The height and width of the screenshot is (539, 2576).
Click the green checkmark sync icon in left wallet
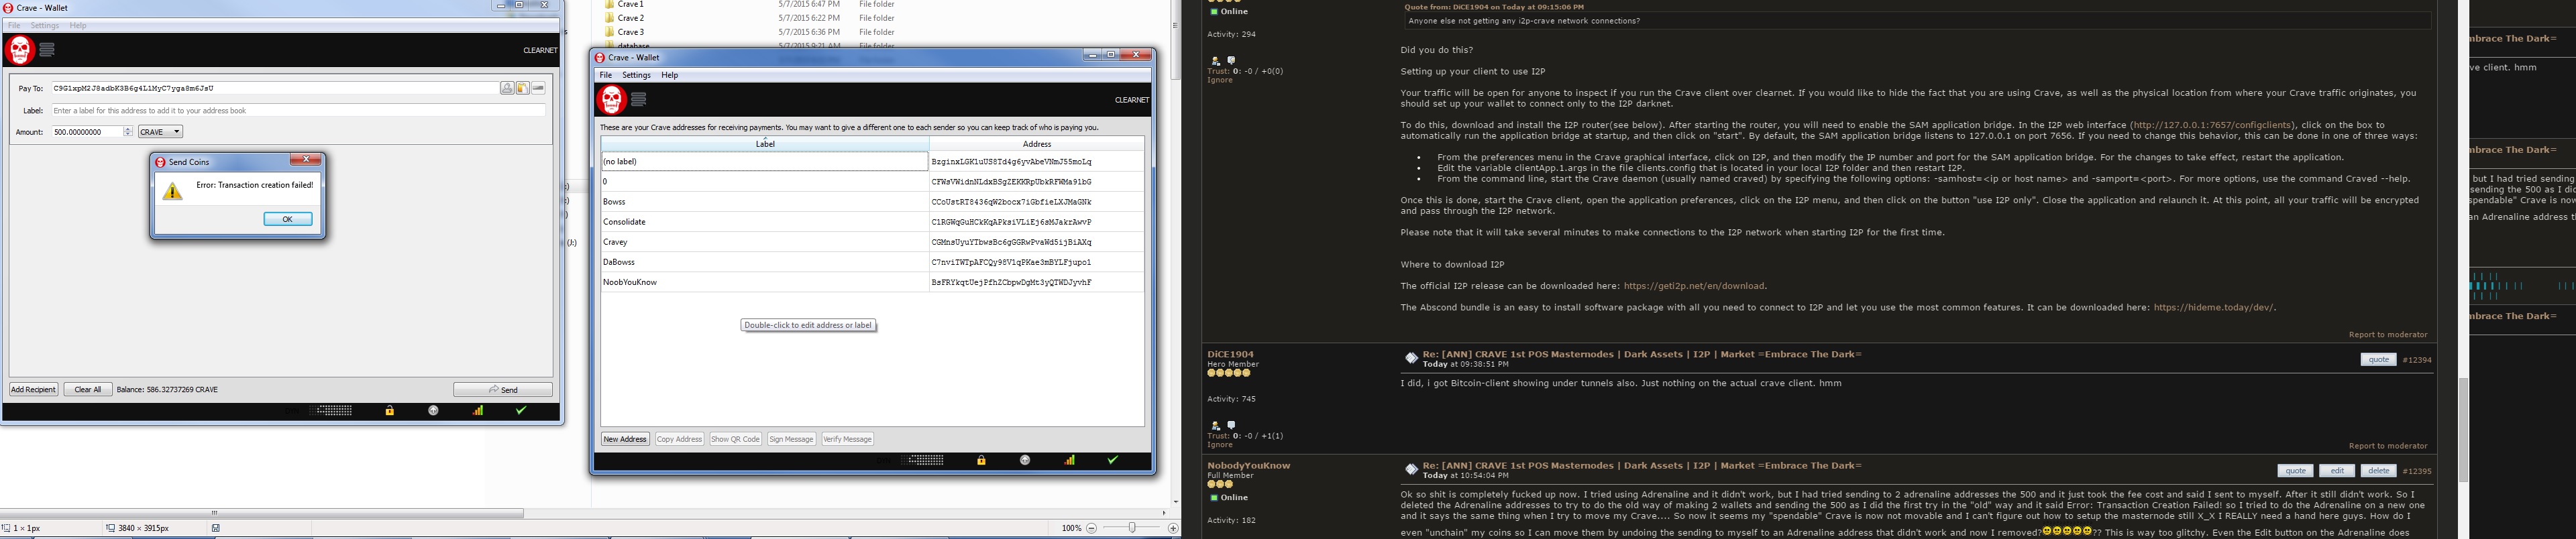521,411
